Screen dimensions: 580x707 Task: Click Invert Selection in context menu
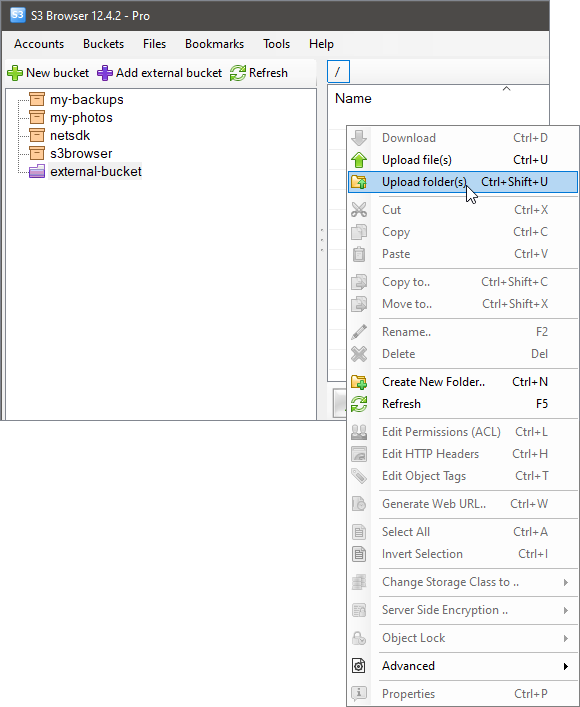point(463,554)
